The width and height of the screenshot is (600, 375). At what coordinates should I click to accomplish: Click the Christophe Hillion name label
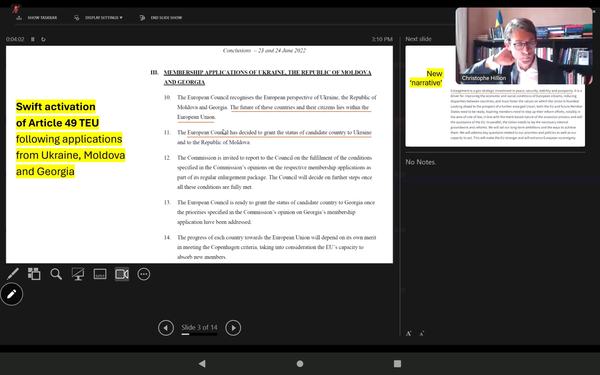[484, 78]
